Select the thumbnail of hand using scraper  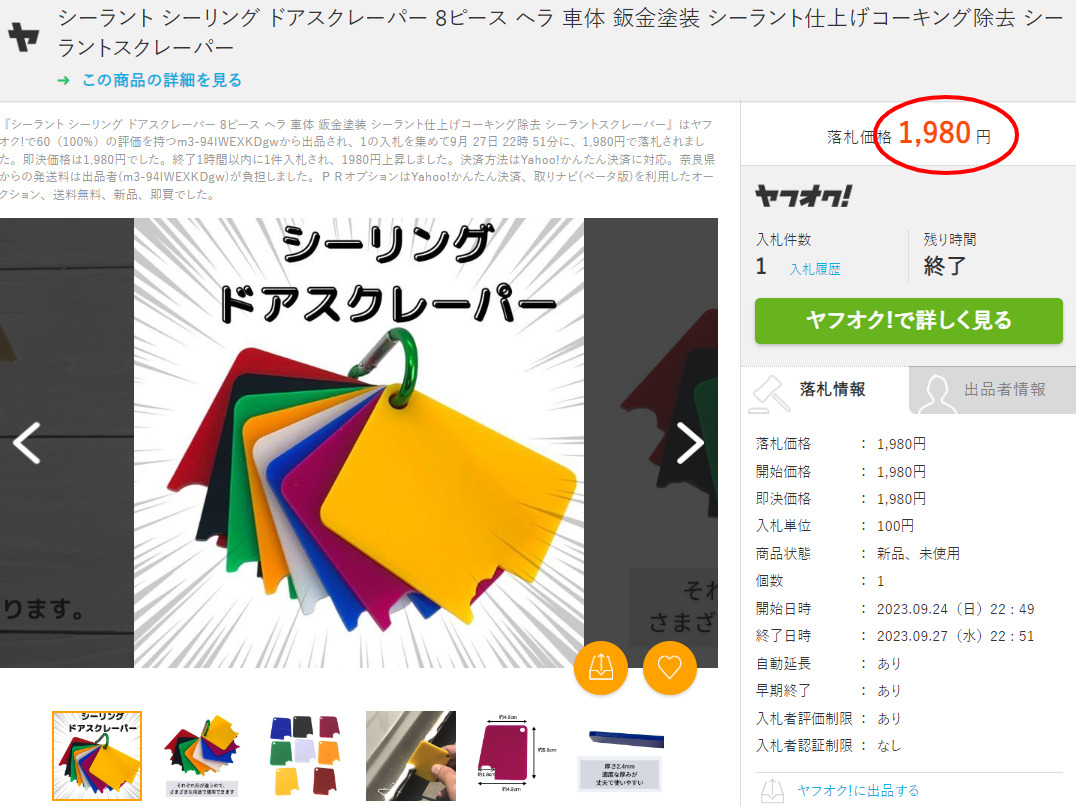click(410, 756)
